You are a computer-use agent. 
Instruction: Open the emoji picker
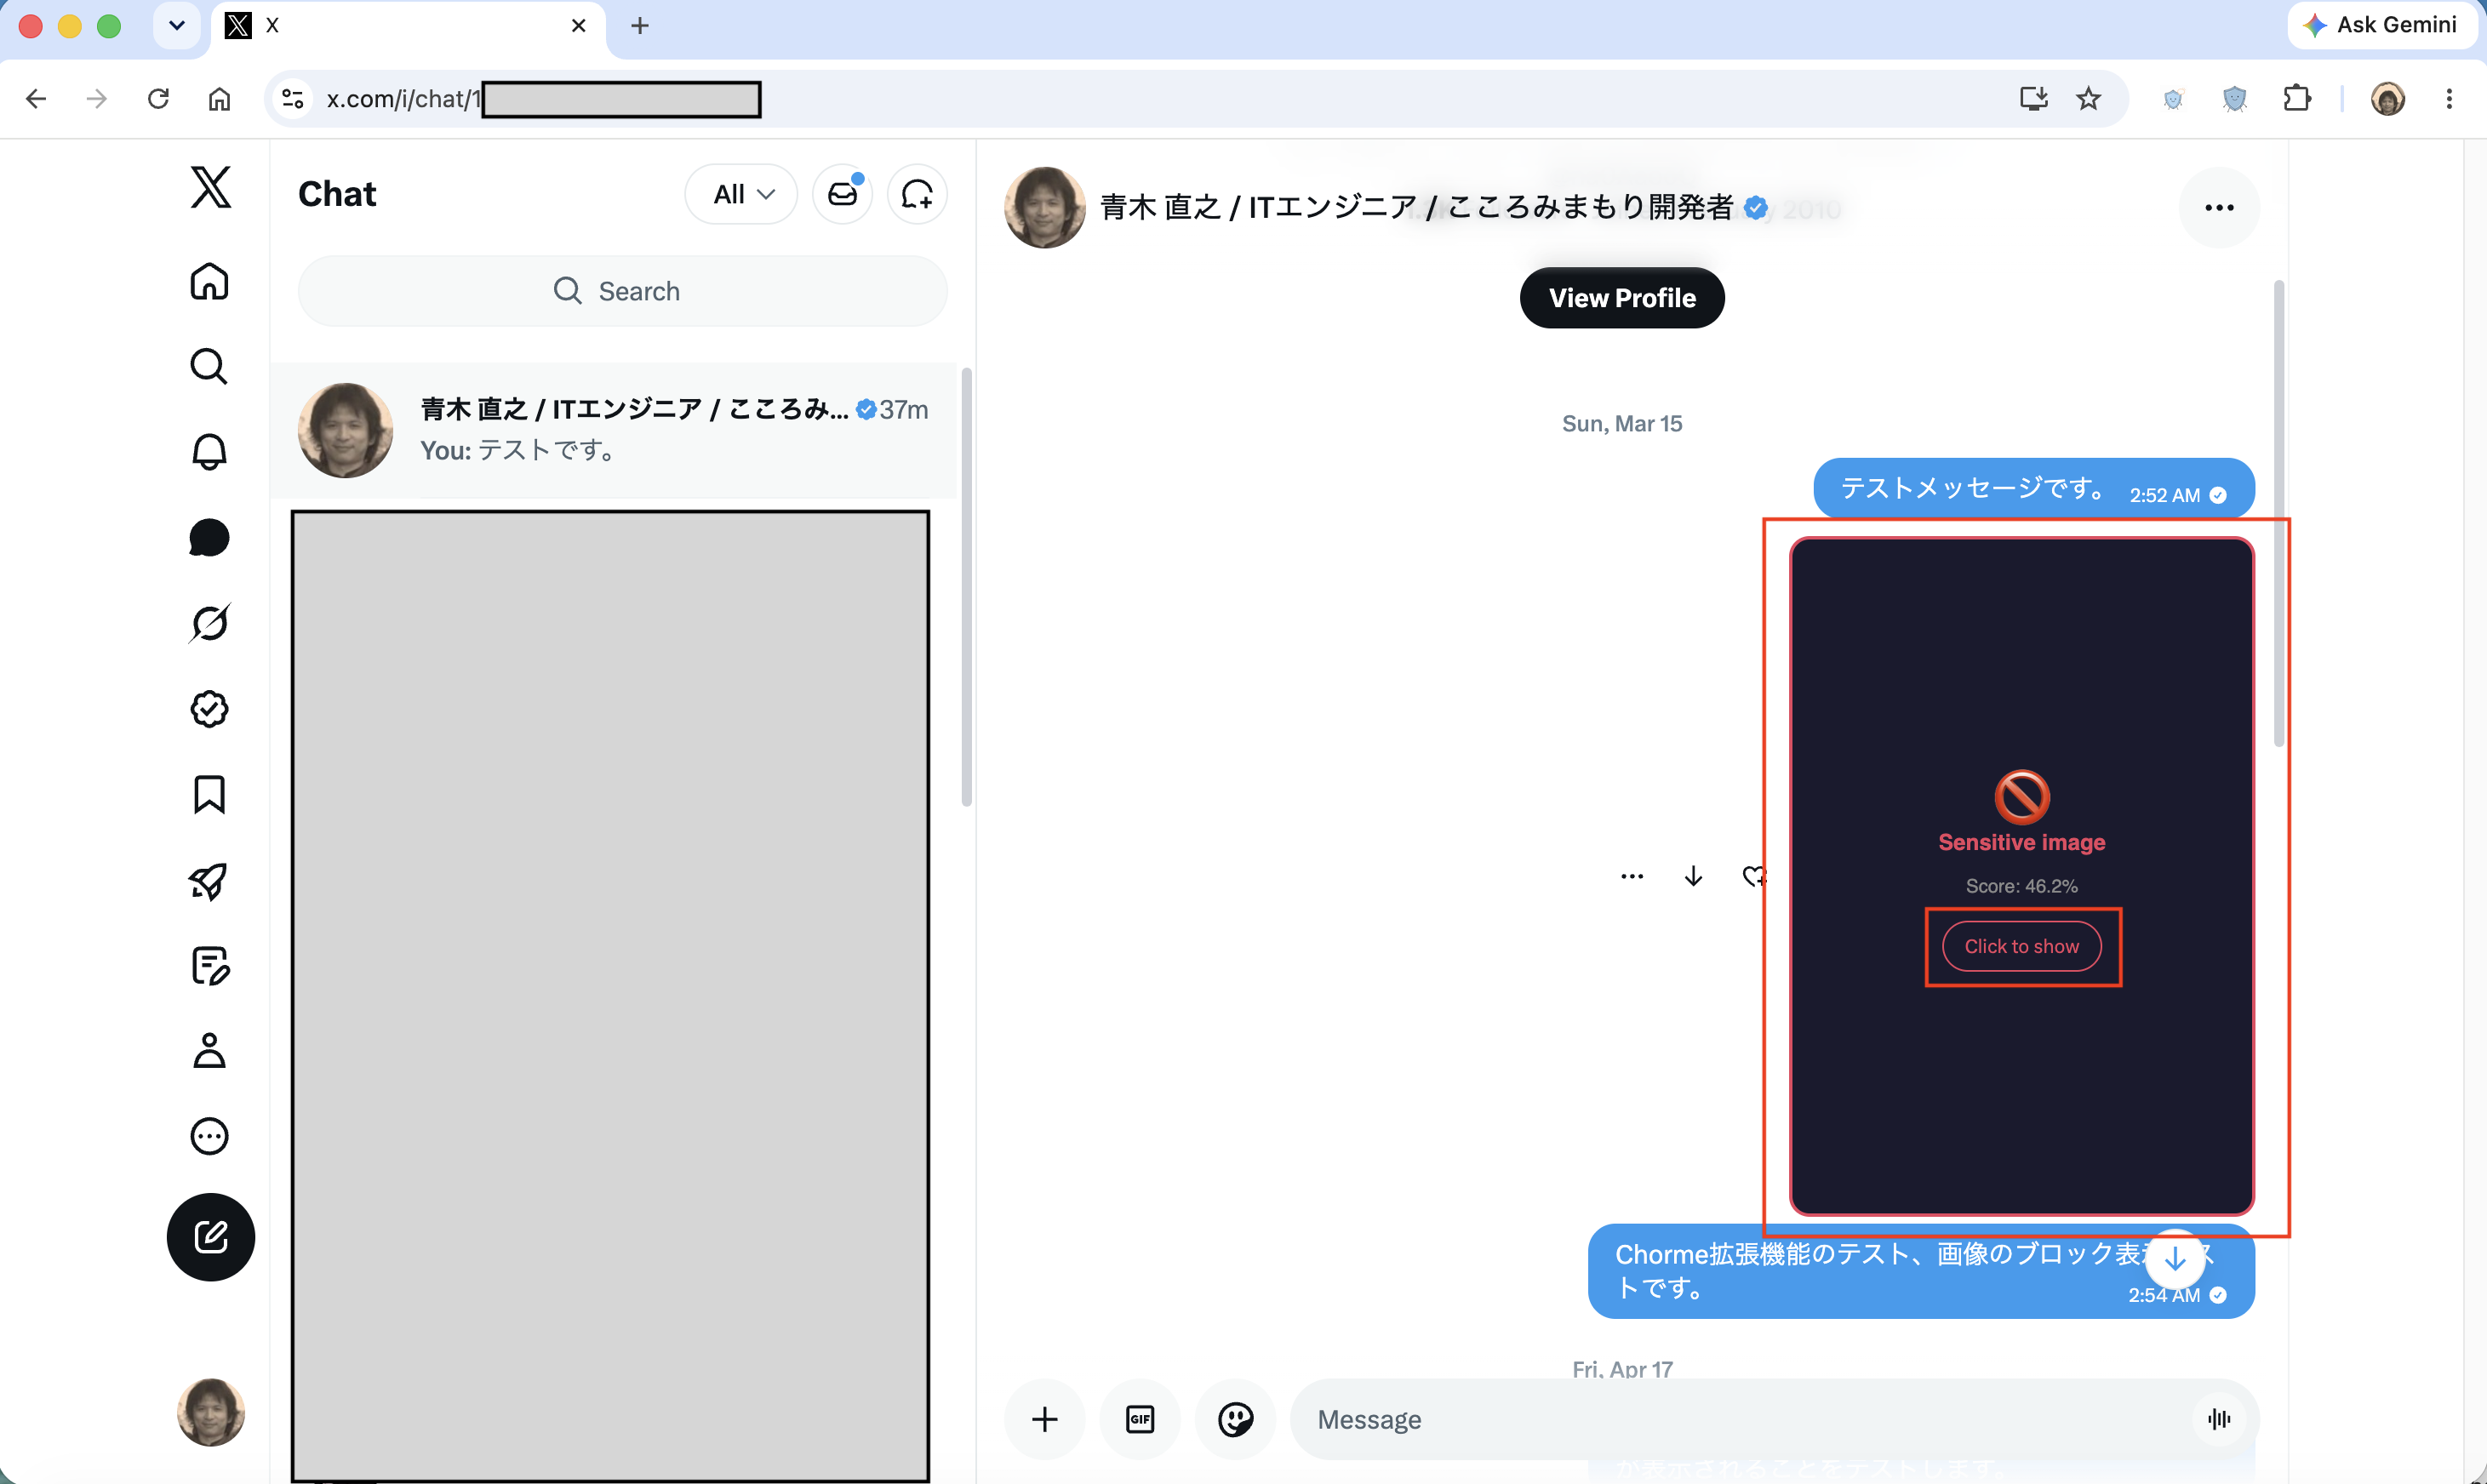[1236, 1419]
